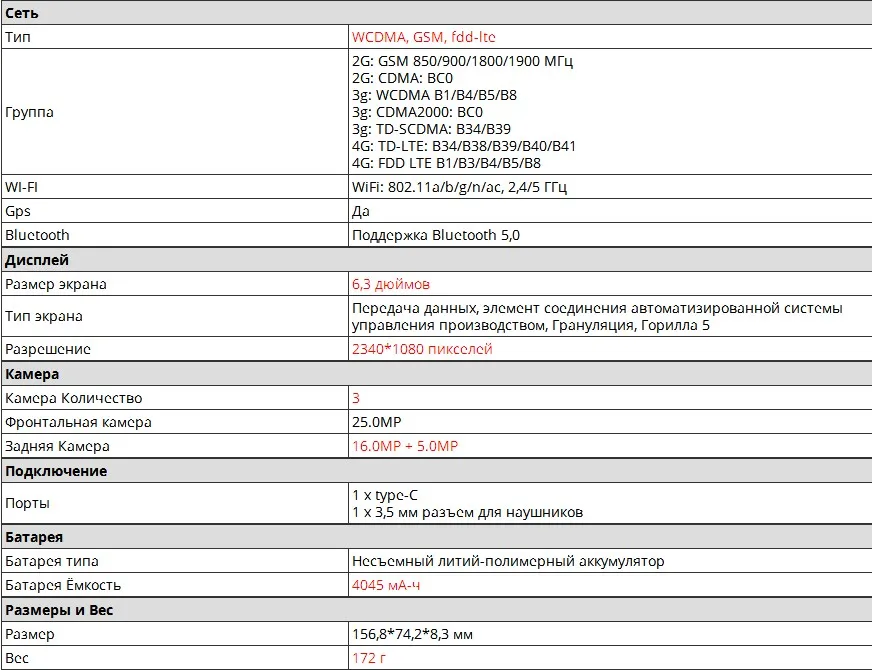The image size is (872, 670).
Task: Select the Сеть section header row
Action: (437, 13)
